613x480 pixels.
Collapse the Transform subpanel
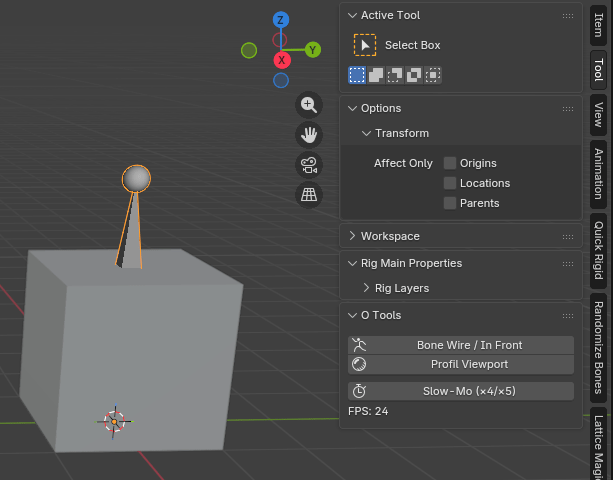pyautogui.click(x=401, y=133)
